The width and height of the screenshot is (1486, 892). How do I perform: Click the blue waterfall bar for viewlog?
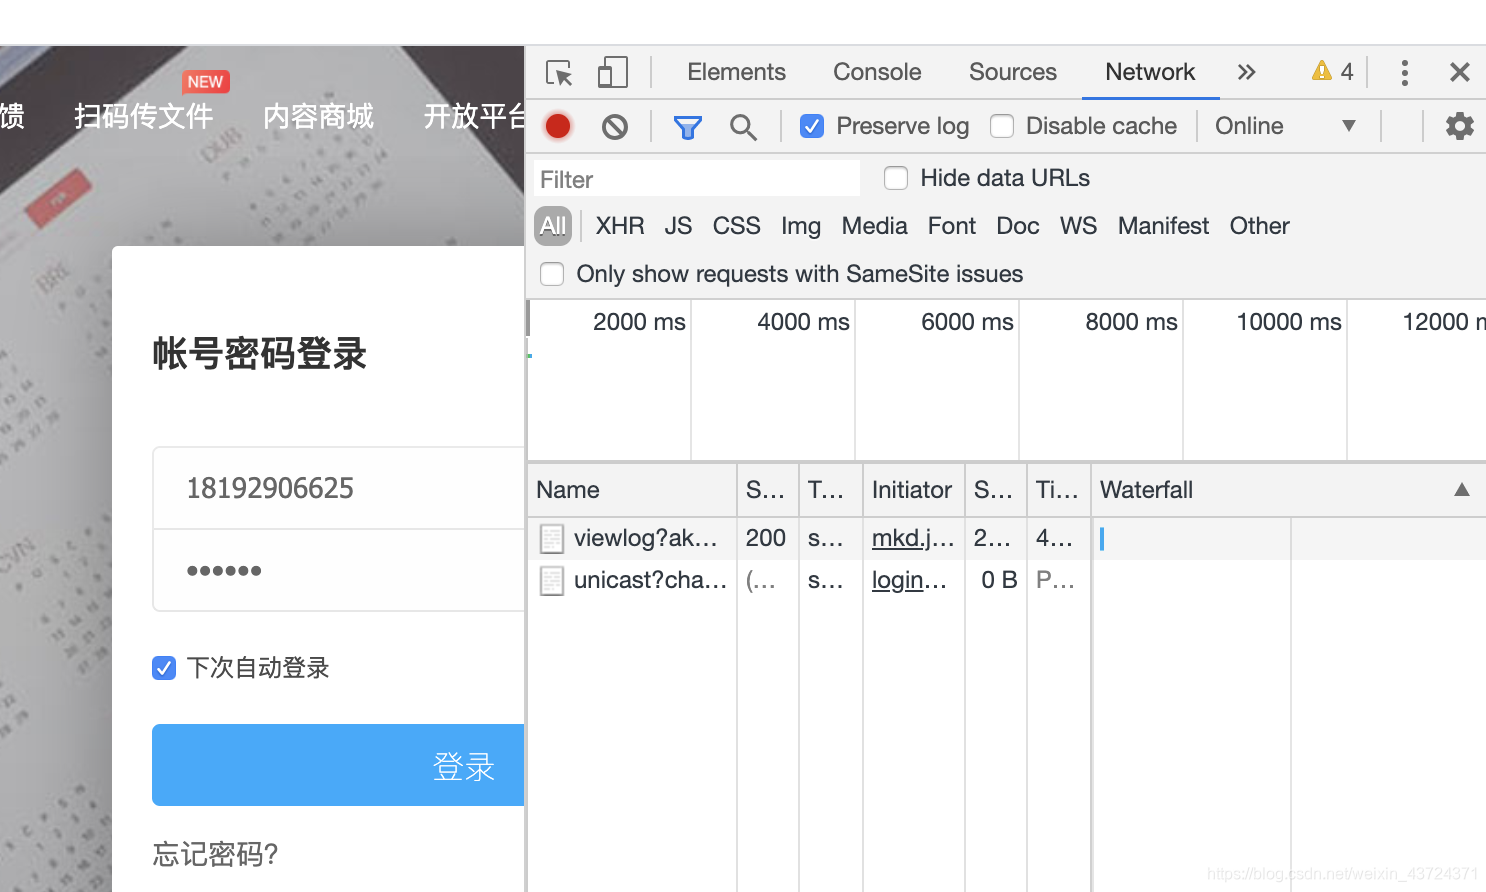point(1102,539)
